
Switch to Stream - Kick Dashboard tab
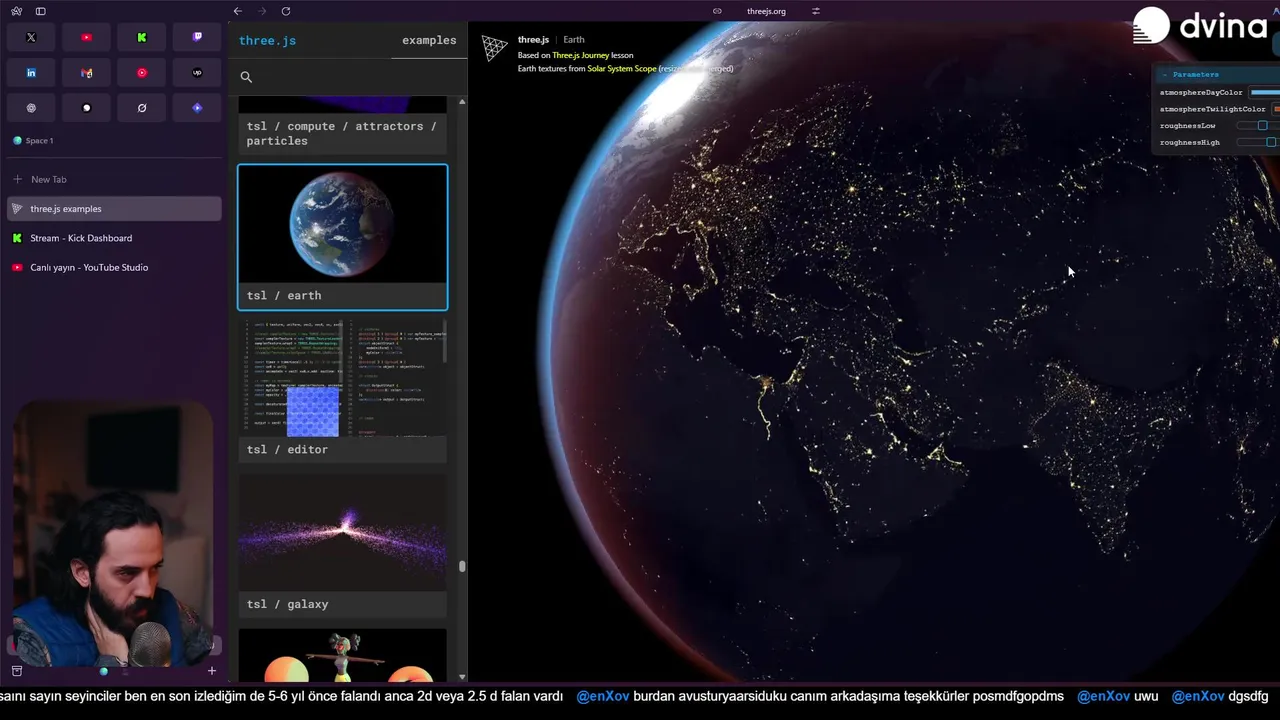coord(114,238)
